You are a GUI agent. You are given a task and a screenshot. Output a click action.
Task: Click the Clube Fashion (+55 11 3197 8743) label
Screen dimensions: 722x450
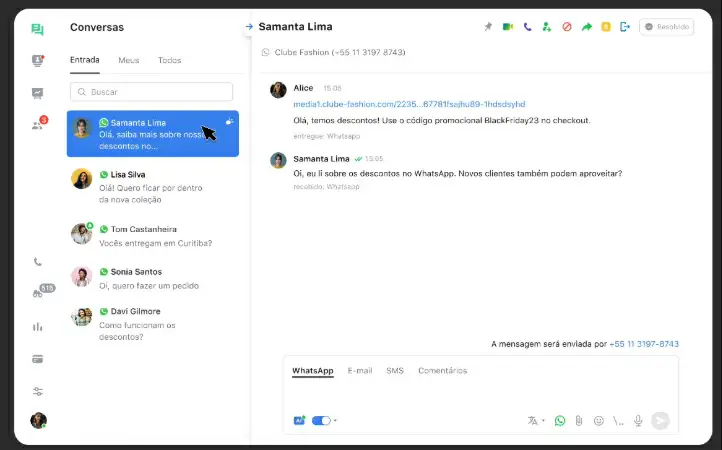coord(340,53)
